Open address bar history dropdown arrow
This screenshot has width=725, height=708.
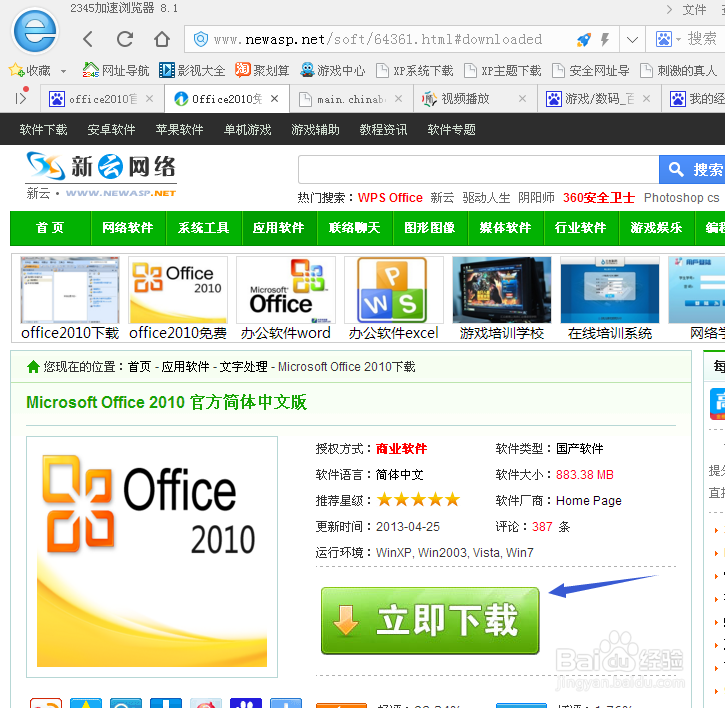click(x=632, y=40)
